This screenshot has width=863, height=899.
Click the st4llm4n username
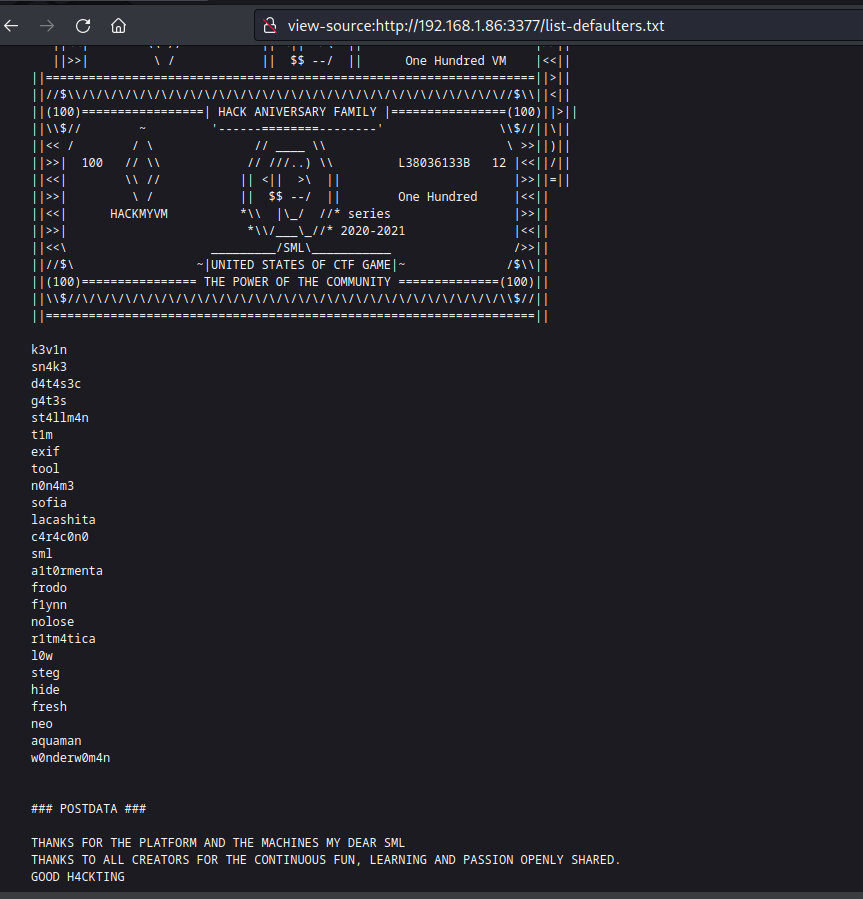(60, 417)
